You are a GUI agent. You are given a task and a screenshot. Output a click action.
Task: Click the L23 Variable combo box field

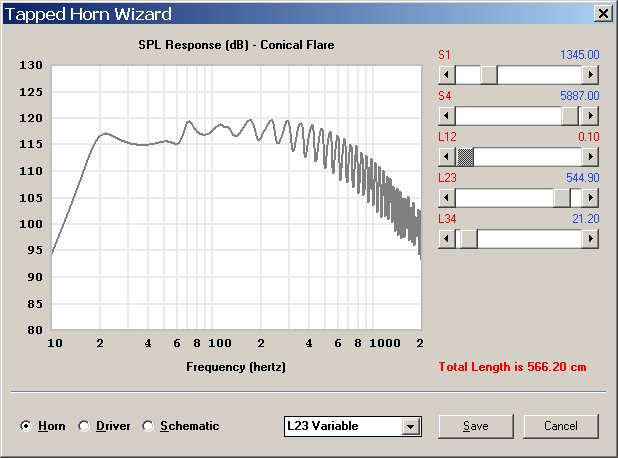(353, 426)
